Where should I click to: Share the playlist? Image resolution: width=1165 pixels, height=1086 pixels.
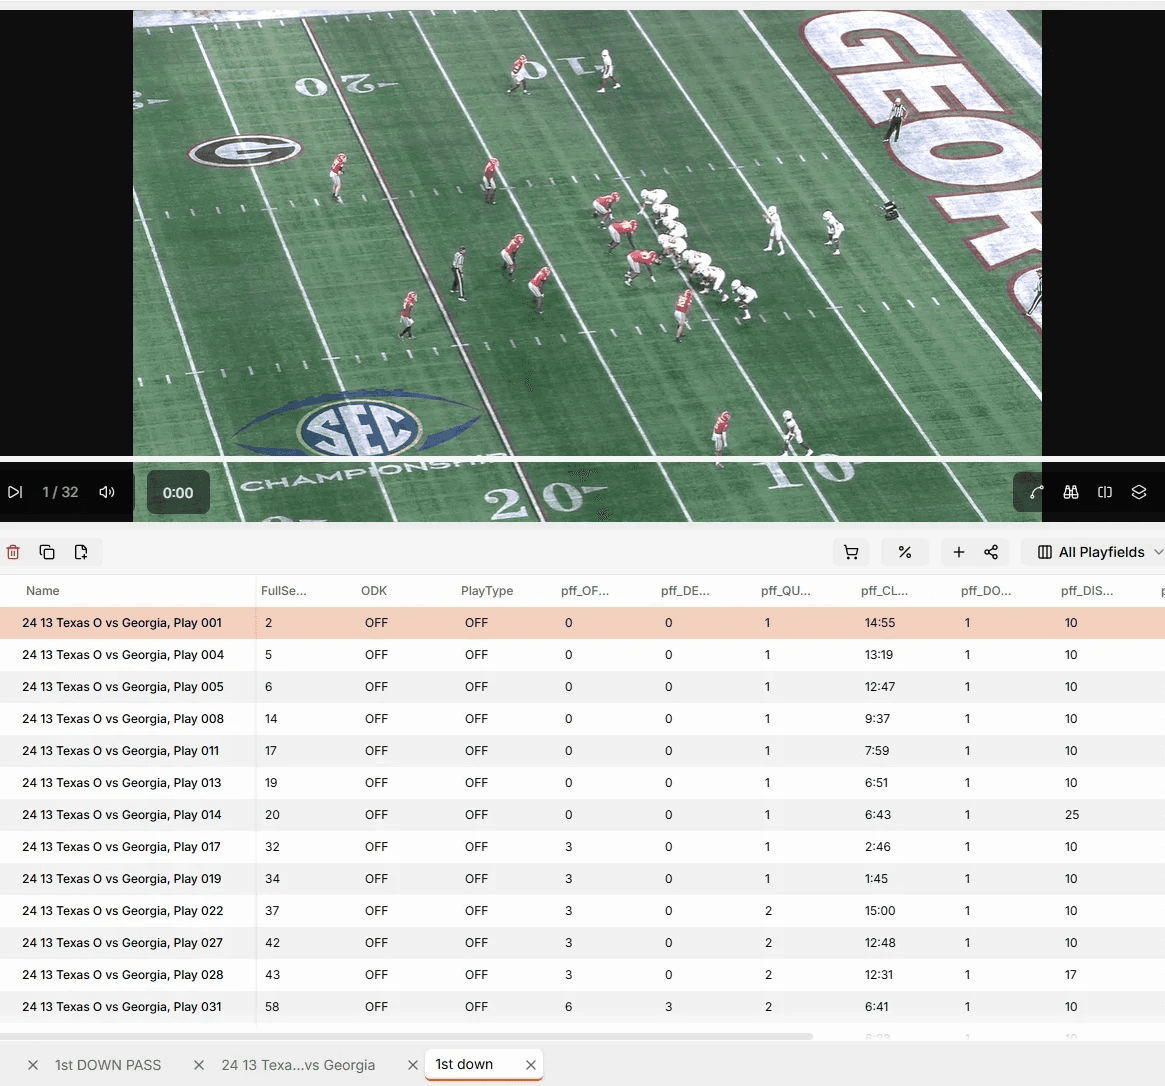click(991, 552)
